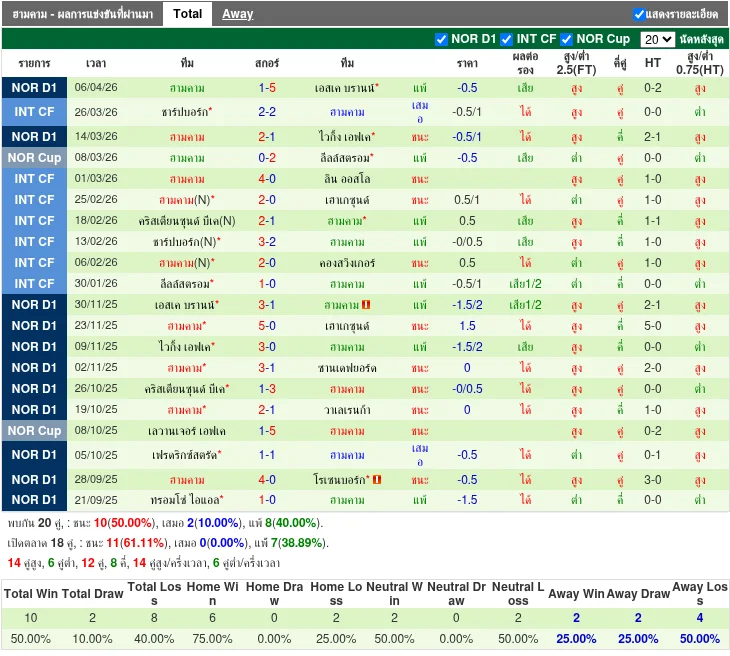Click red card icon beside สามคาม on 30/11/25
The width and height of the screenshot is (730, 656).
367,305
